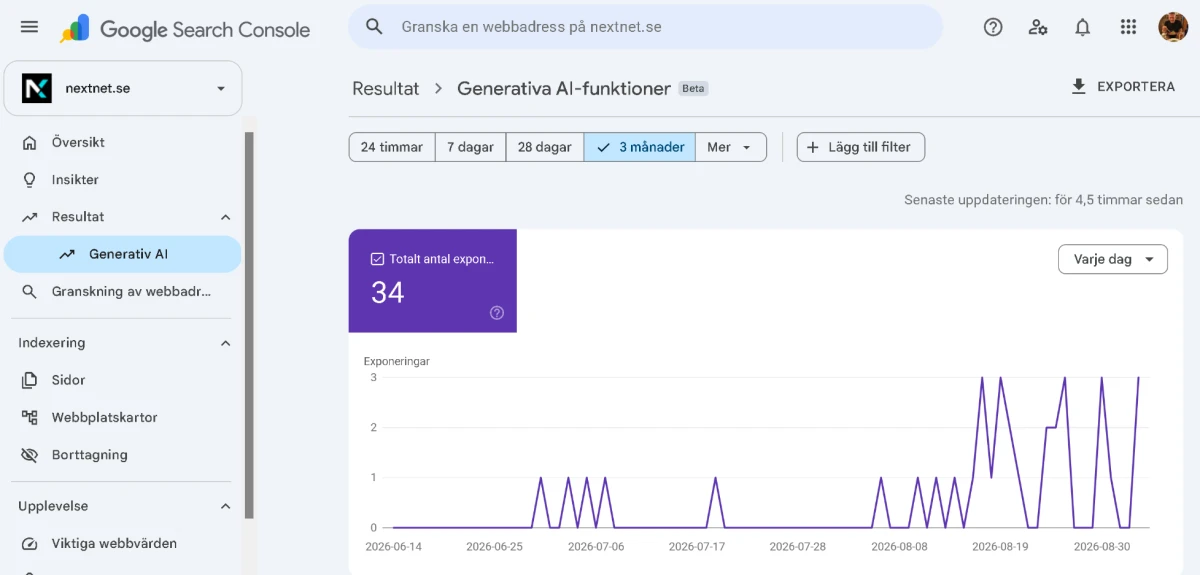1200x575 pixels.
Task: Open notifications bell
Action: 1082,27
